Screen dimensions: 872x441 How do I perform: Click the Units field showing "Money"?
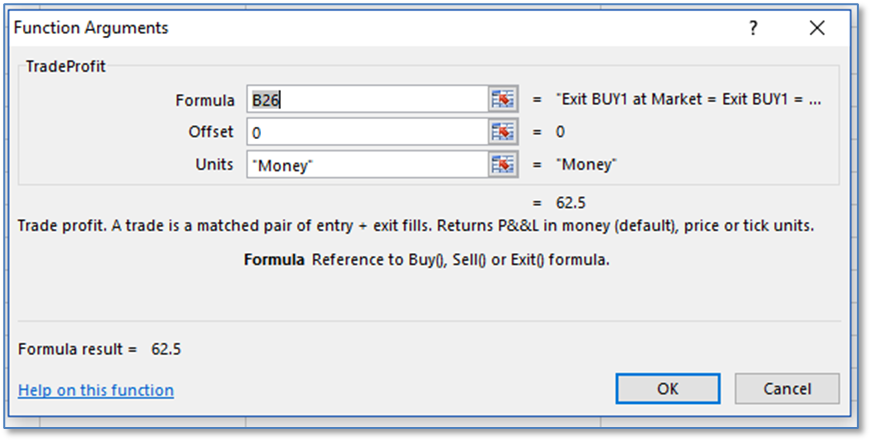click(x=366, y=164)
